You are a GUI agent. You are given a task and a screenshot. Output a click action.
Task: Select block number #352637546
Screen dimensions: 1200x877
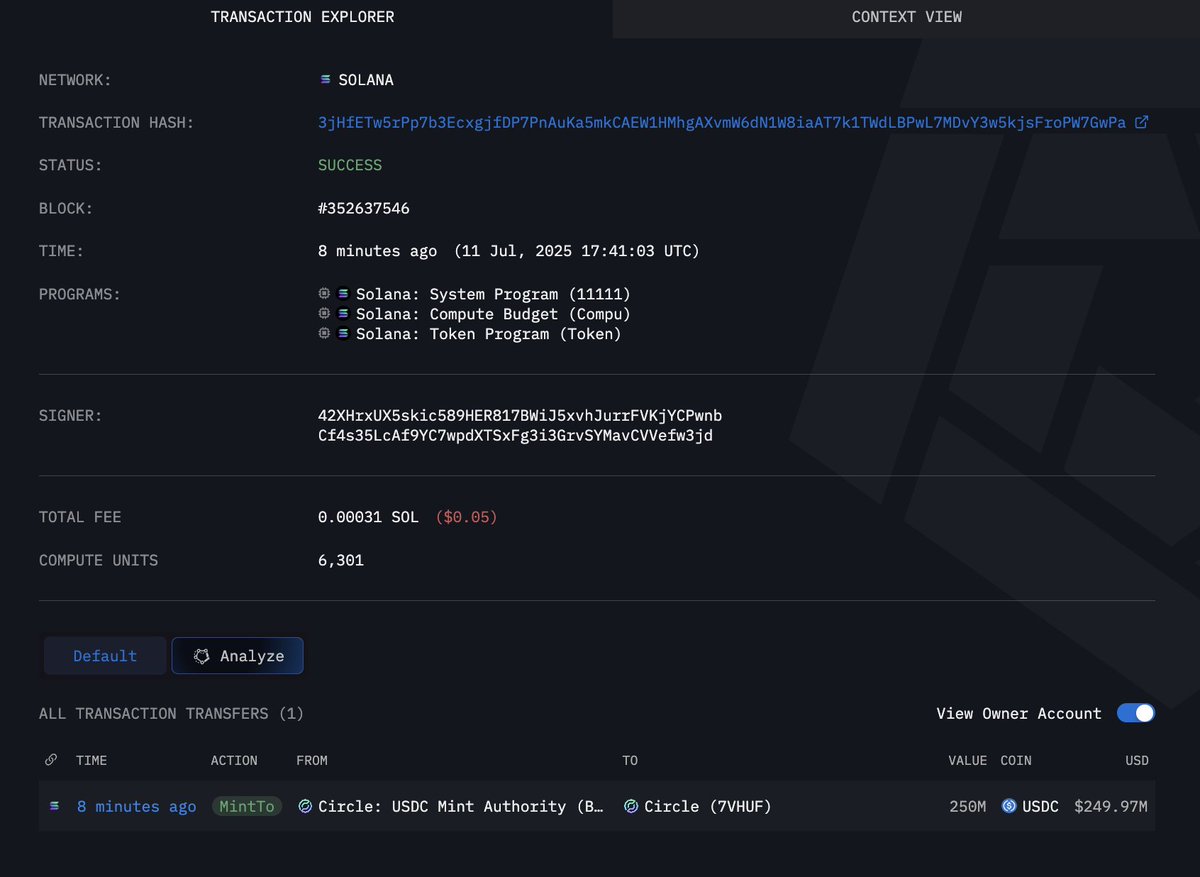click(x=364, y=208)
